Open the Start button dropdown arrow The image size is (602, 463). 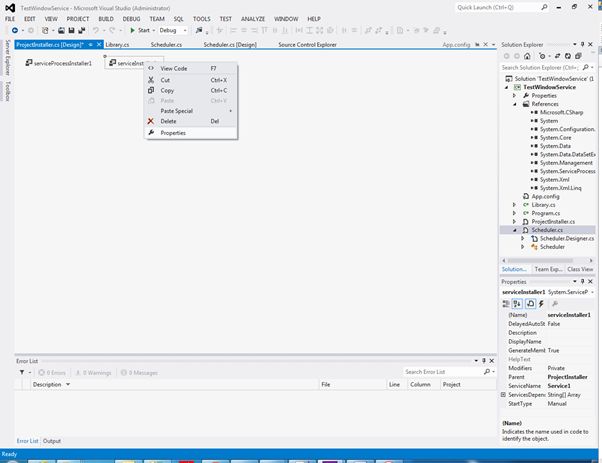[x=154, y=30]
